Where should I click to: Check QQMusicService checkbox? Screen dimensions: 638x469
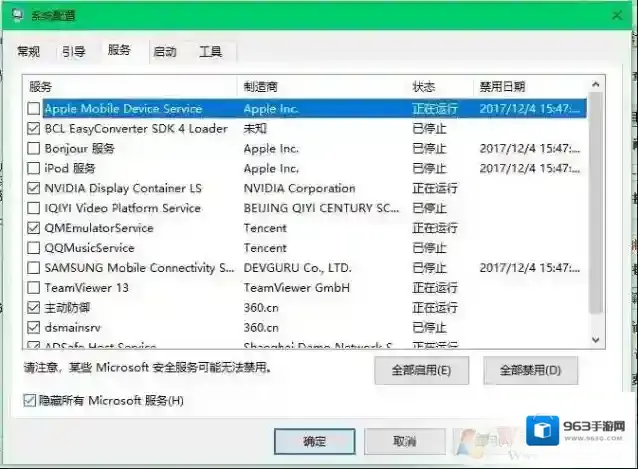33,248
